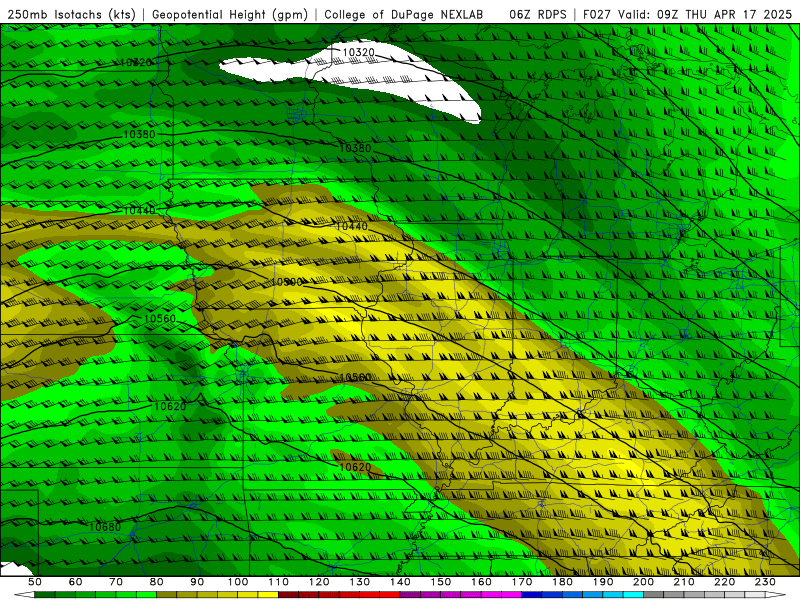Click the 230 value on the color scale
The height and width of the screenshot is (600, 800).
click(765, 582)
